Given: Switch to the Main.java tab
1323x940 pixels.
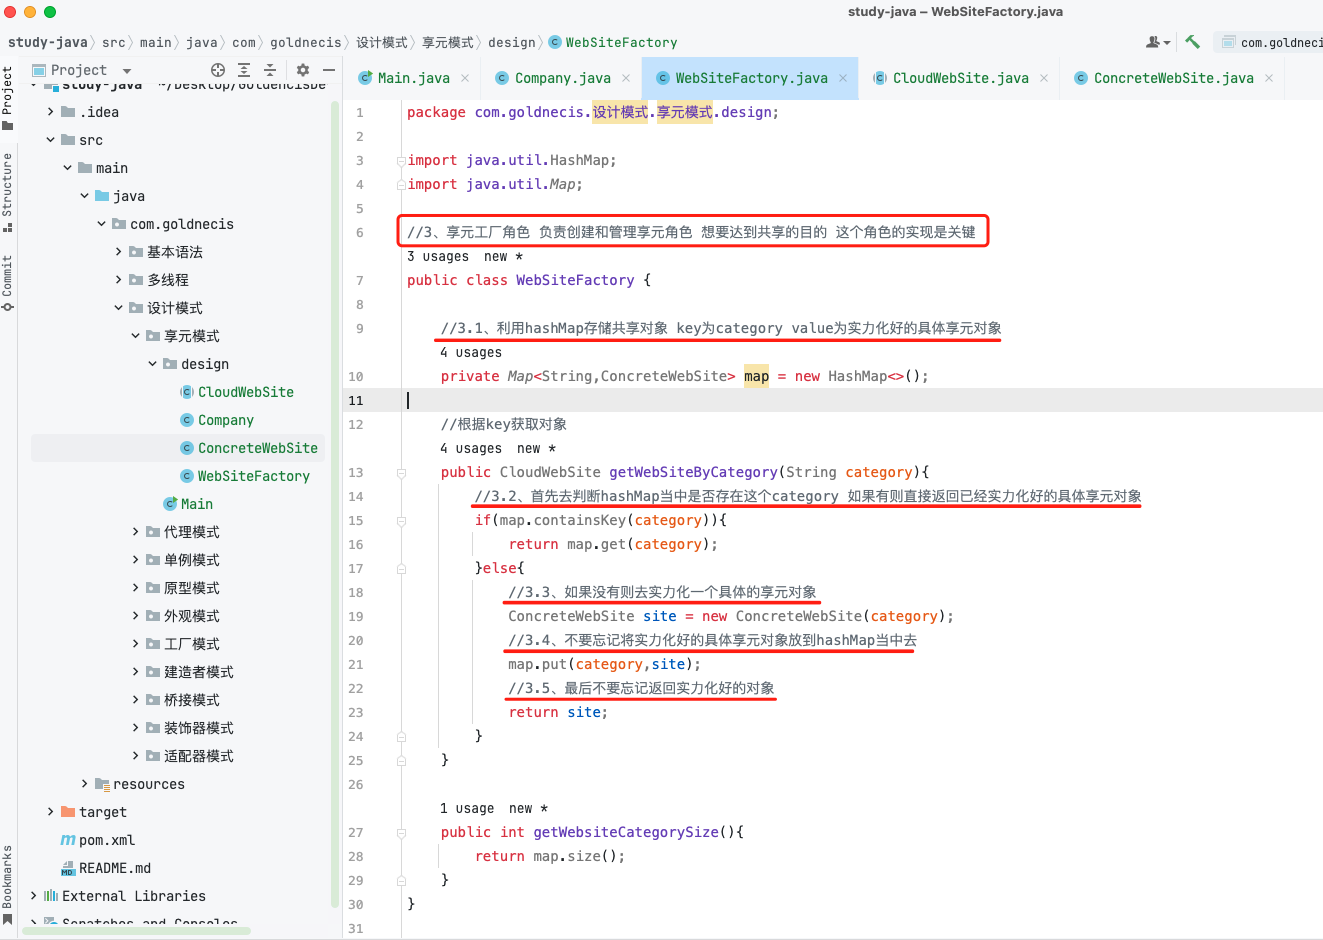Looking at the screenshot, I should point(414,78).
